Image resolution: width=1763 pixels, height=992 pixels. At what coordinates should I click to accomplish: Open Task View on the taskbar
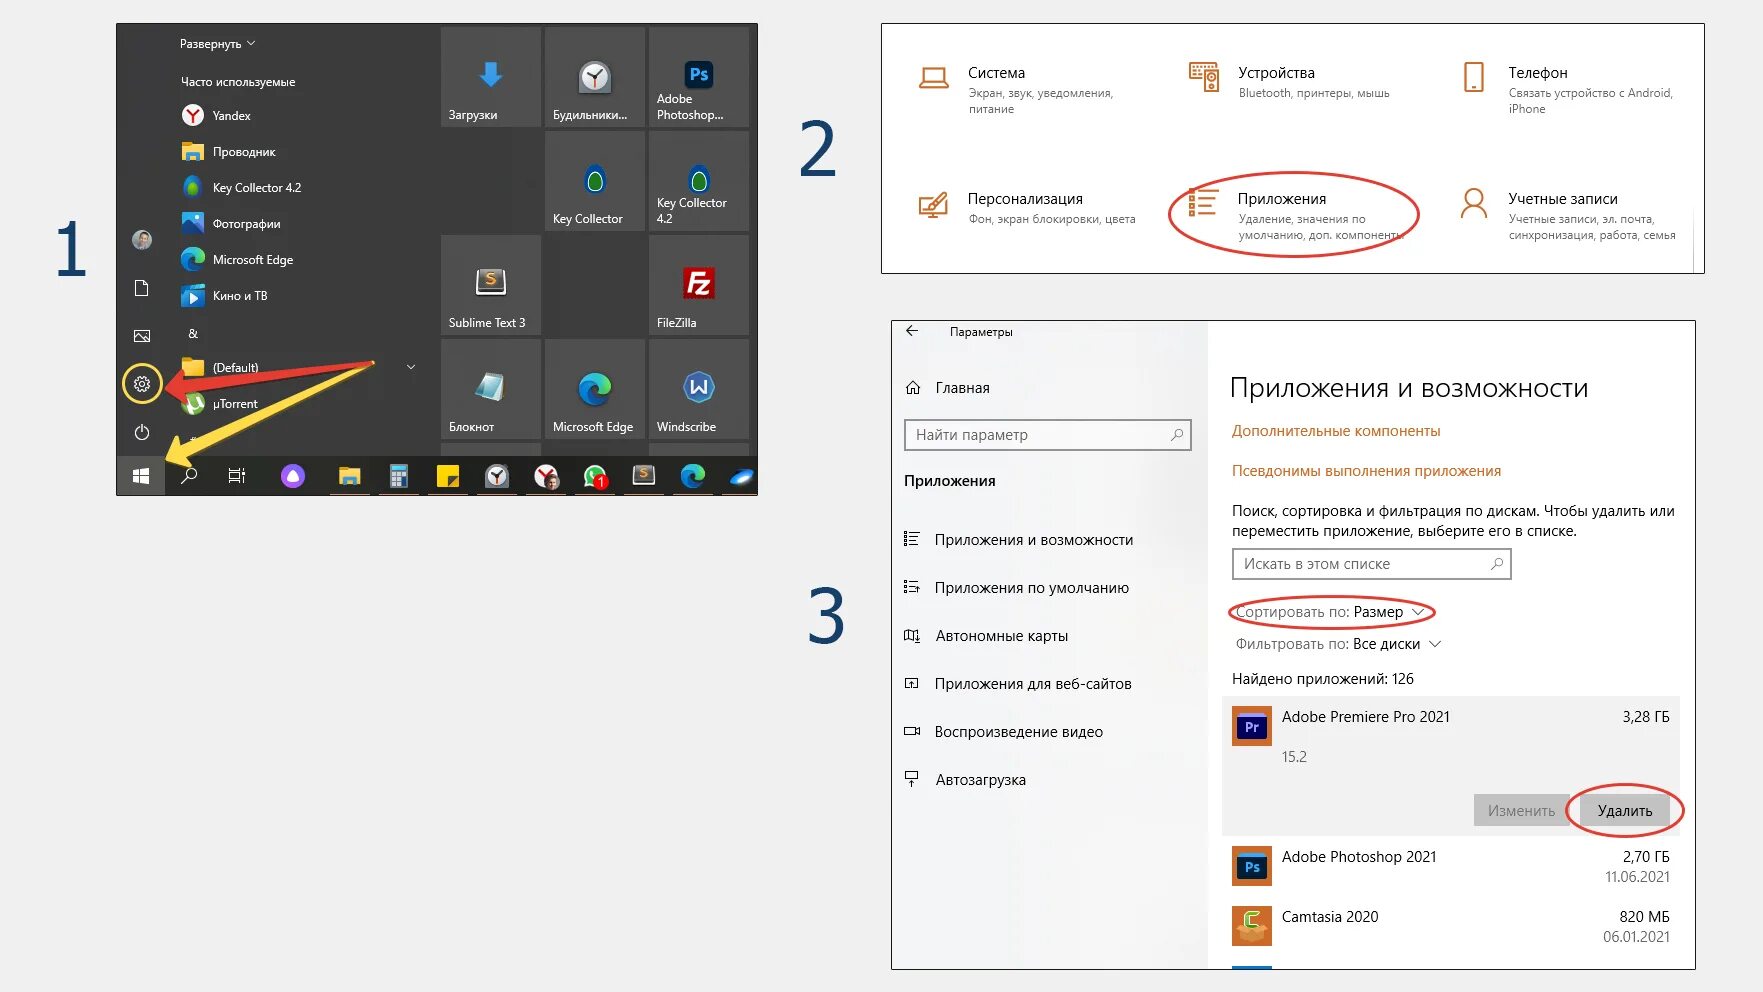click(x=237, y=476)
